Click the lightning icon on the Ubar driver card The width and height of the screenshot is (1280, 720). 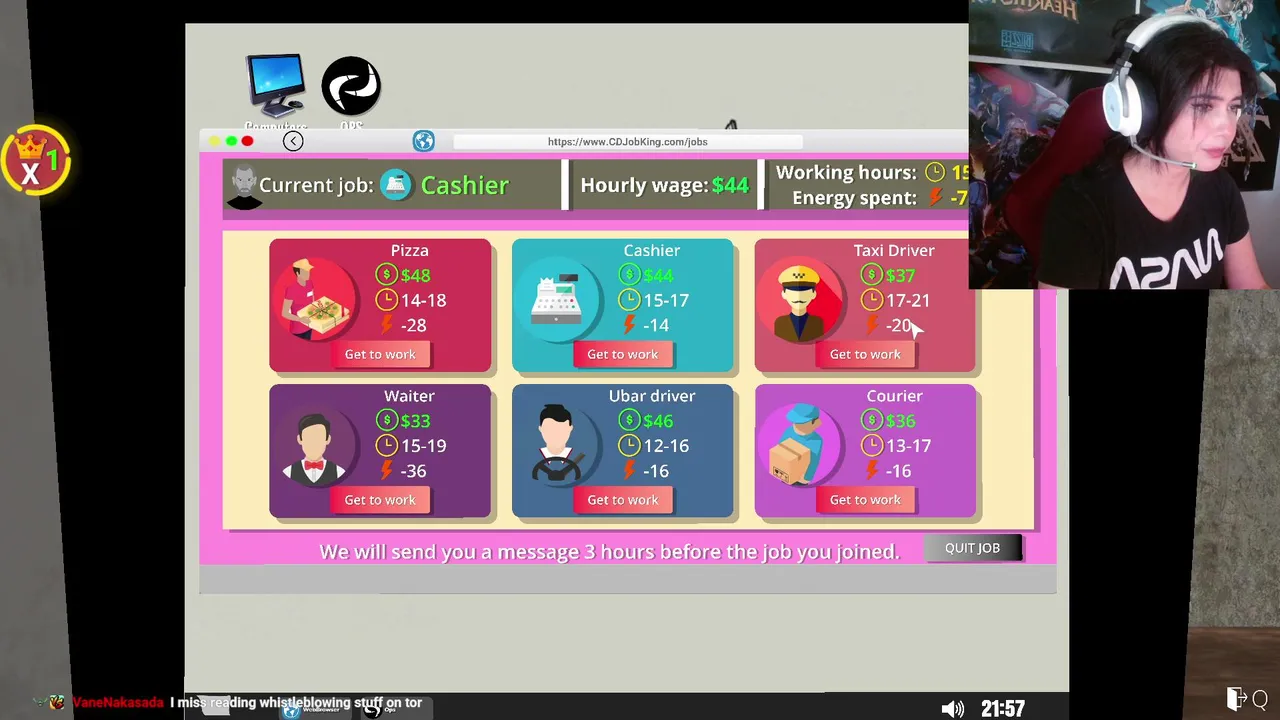pyautogui.click(x=629, y=470)
